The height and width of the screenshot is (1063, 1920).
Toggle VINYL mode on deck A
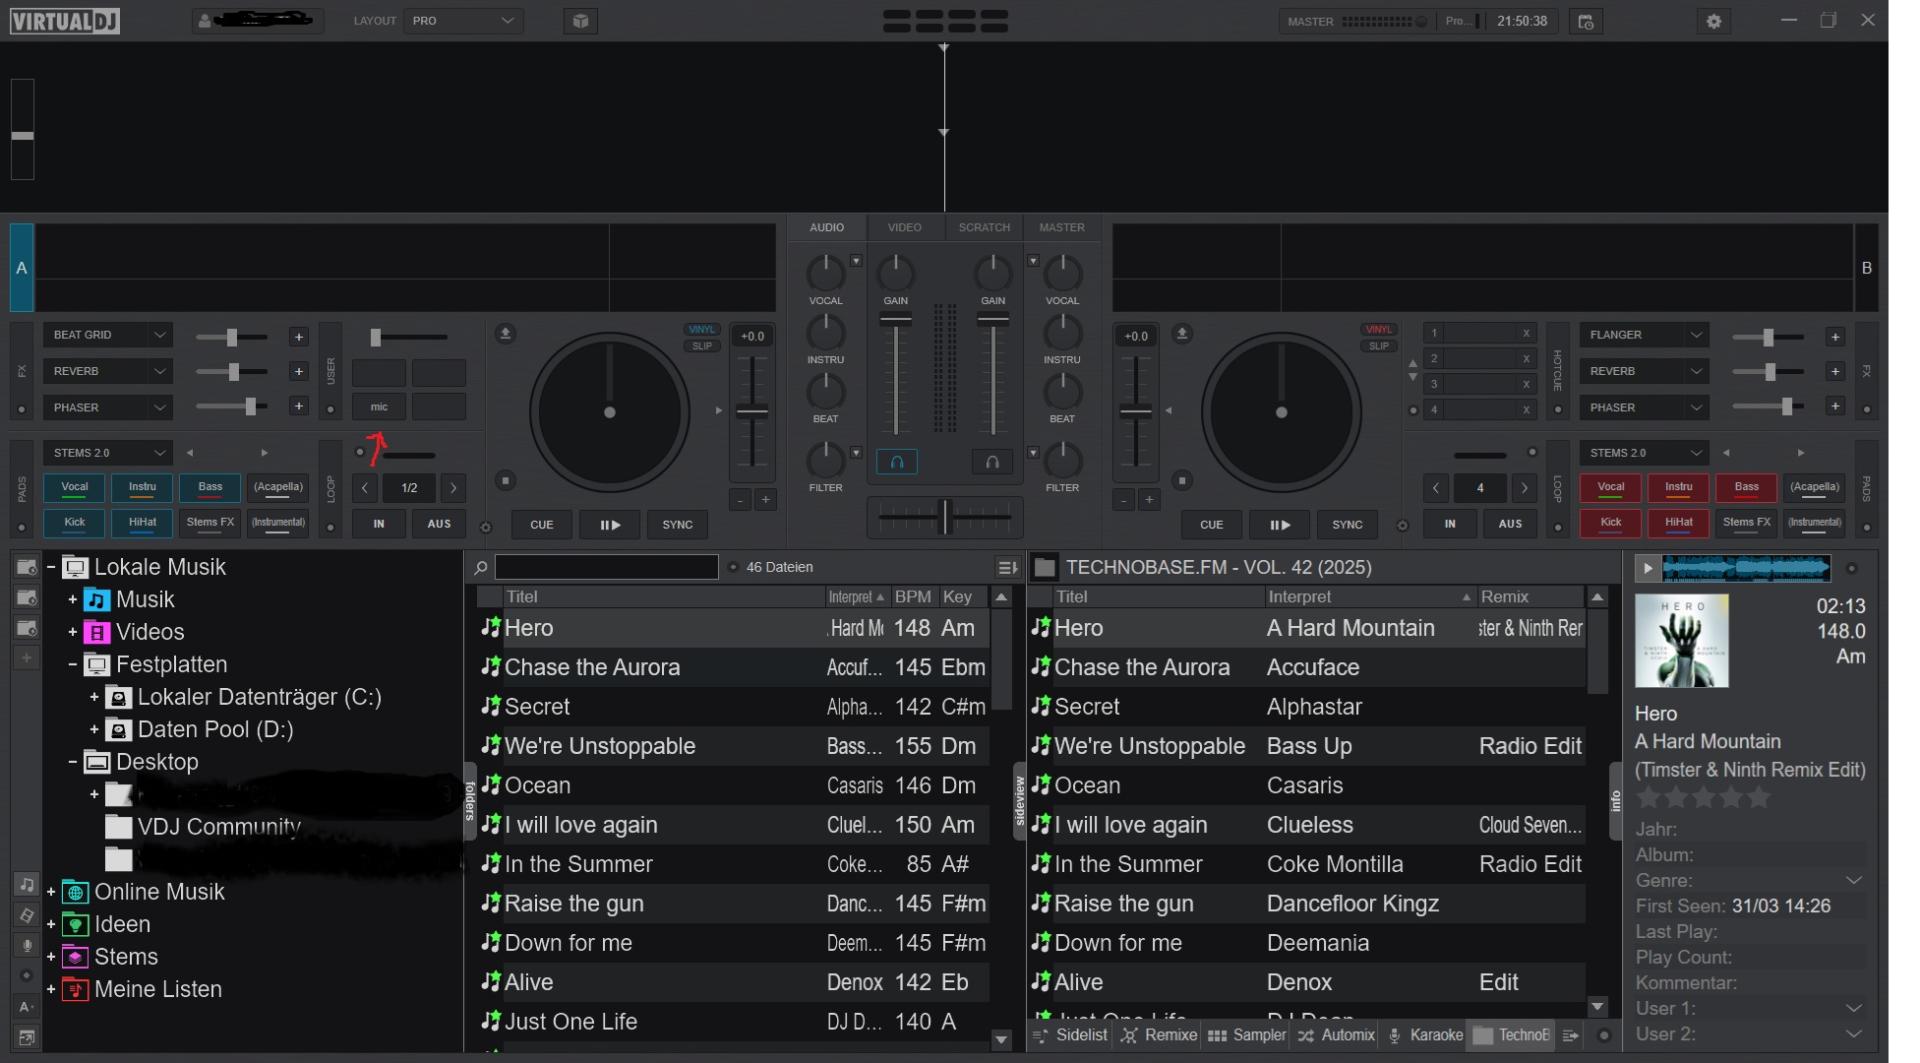702,329
